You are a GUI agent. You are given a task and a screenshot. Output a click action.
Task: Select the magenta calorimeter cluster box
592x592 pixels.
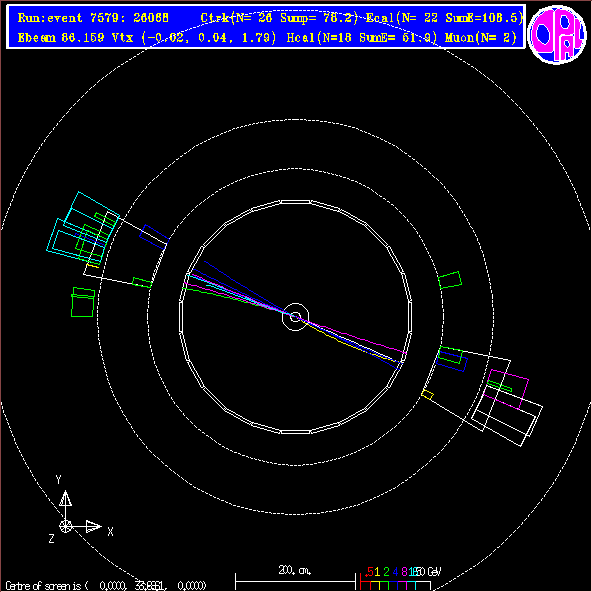[506, 390]
